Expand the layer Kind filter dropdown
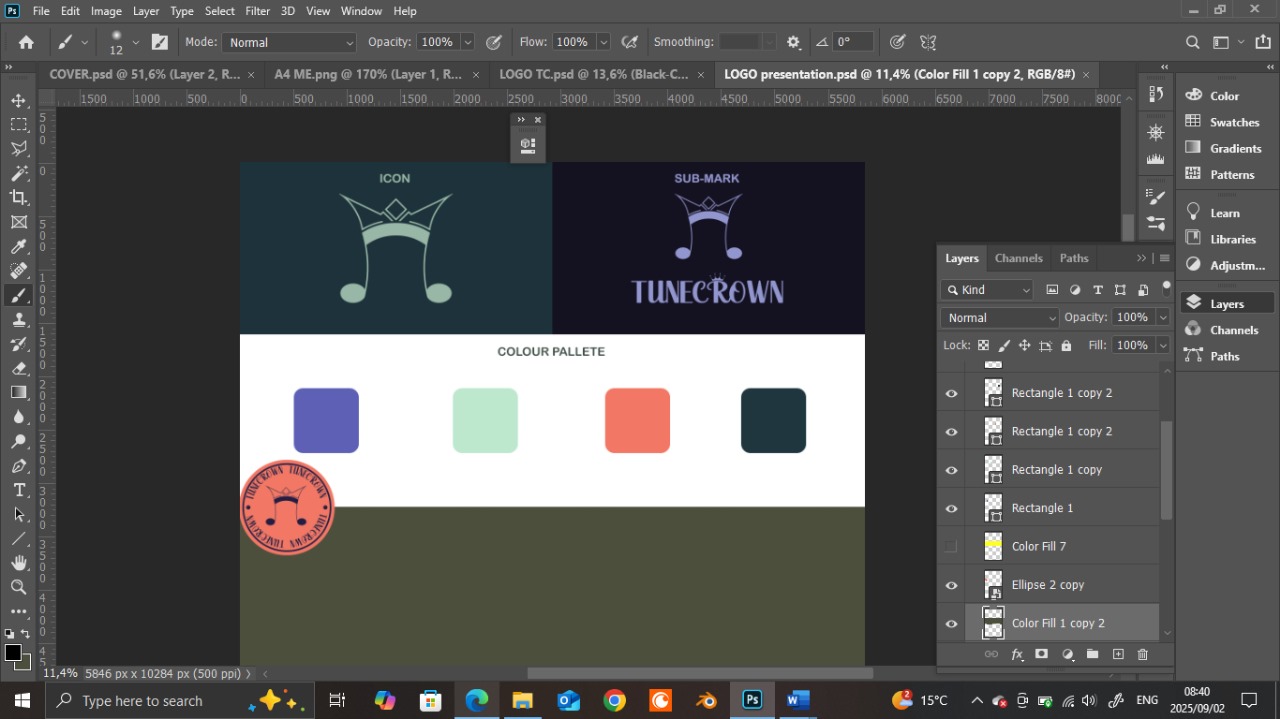 point(987,290)
